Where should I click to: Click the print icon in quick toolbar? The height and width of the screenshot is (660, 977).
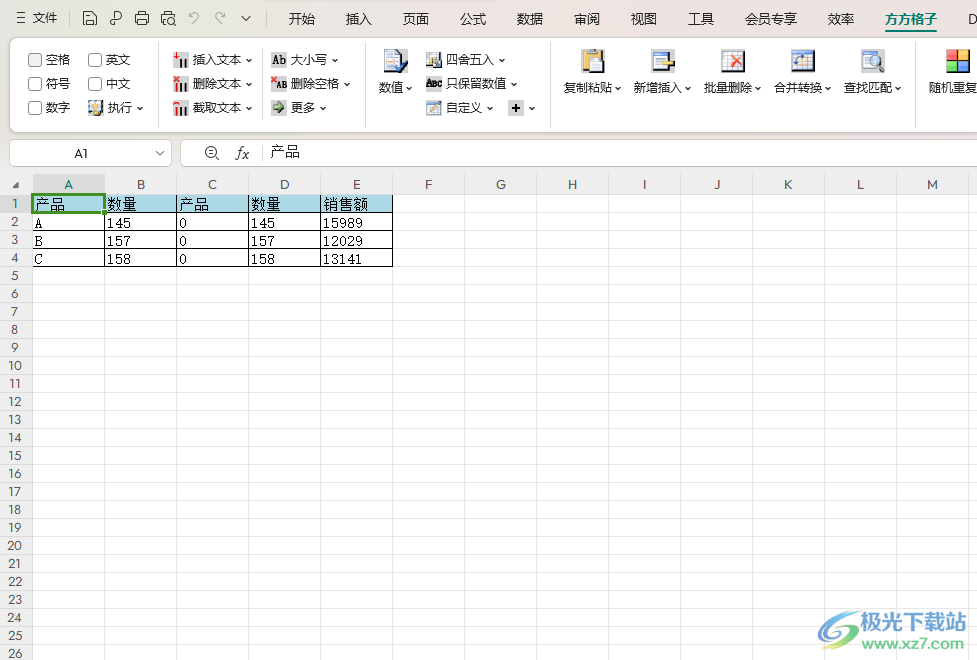tap(142, 18)
